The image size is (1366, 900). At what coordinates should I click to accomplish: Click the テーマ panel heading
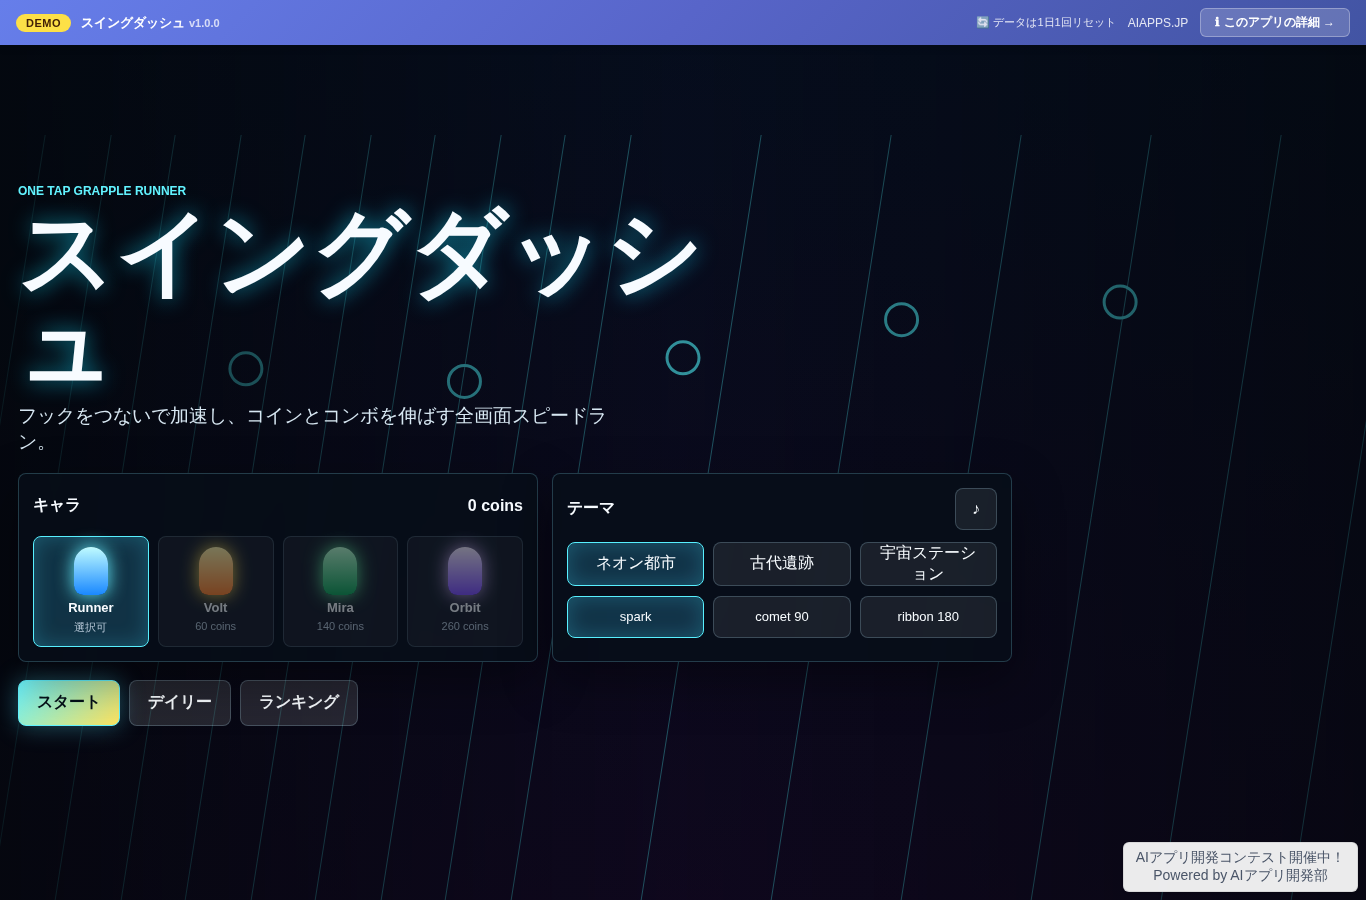pyautogui.click(x=591, y=509)
